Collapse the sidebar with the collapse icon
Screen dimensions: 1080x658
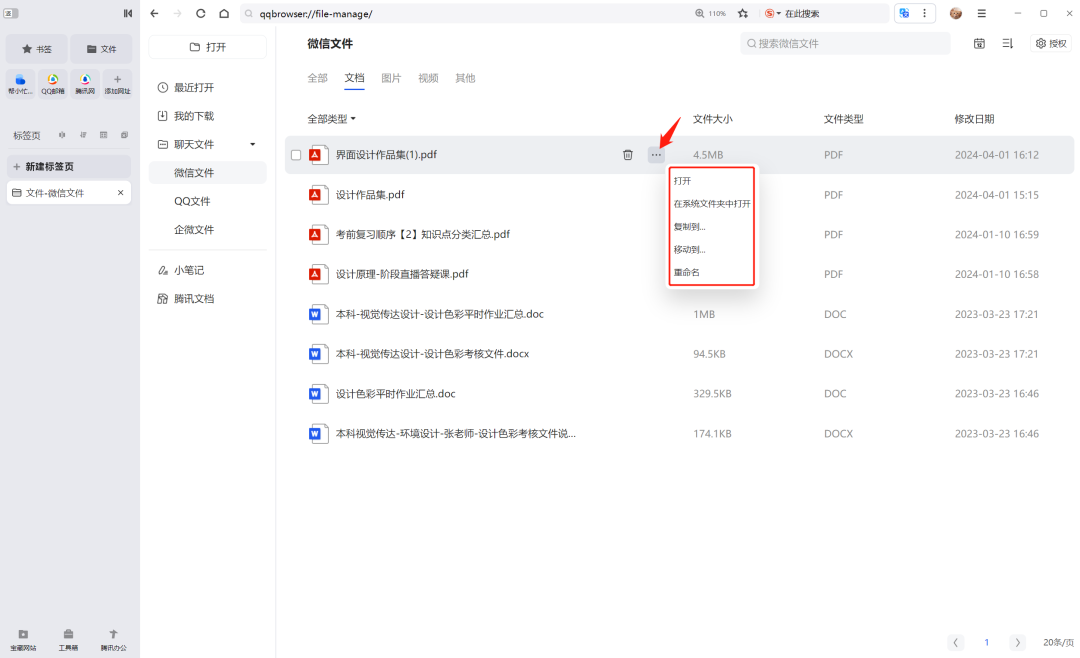[x=128, y=13]
